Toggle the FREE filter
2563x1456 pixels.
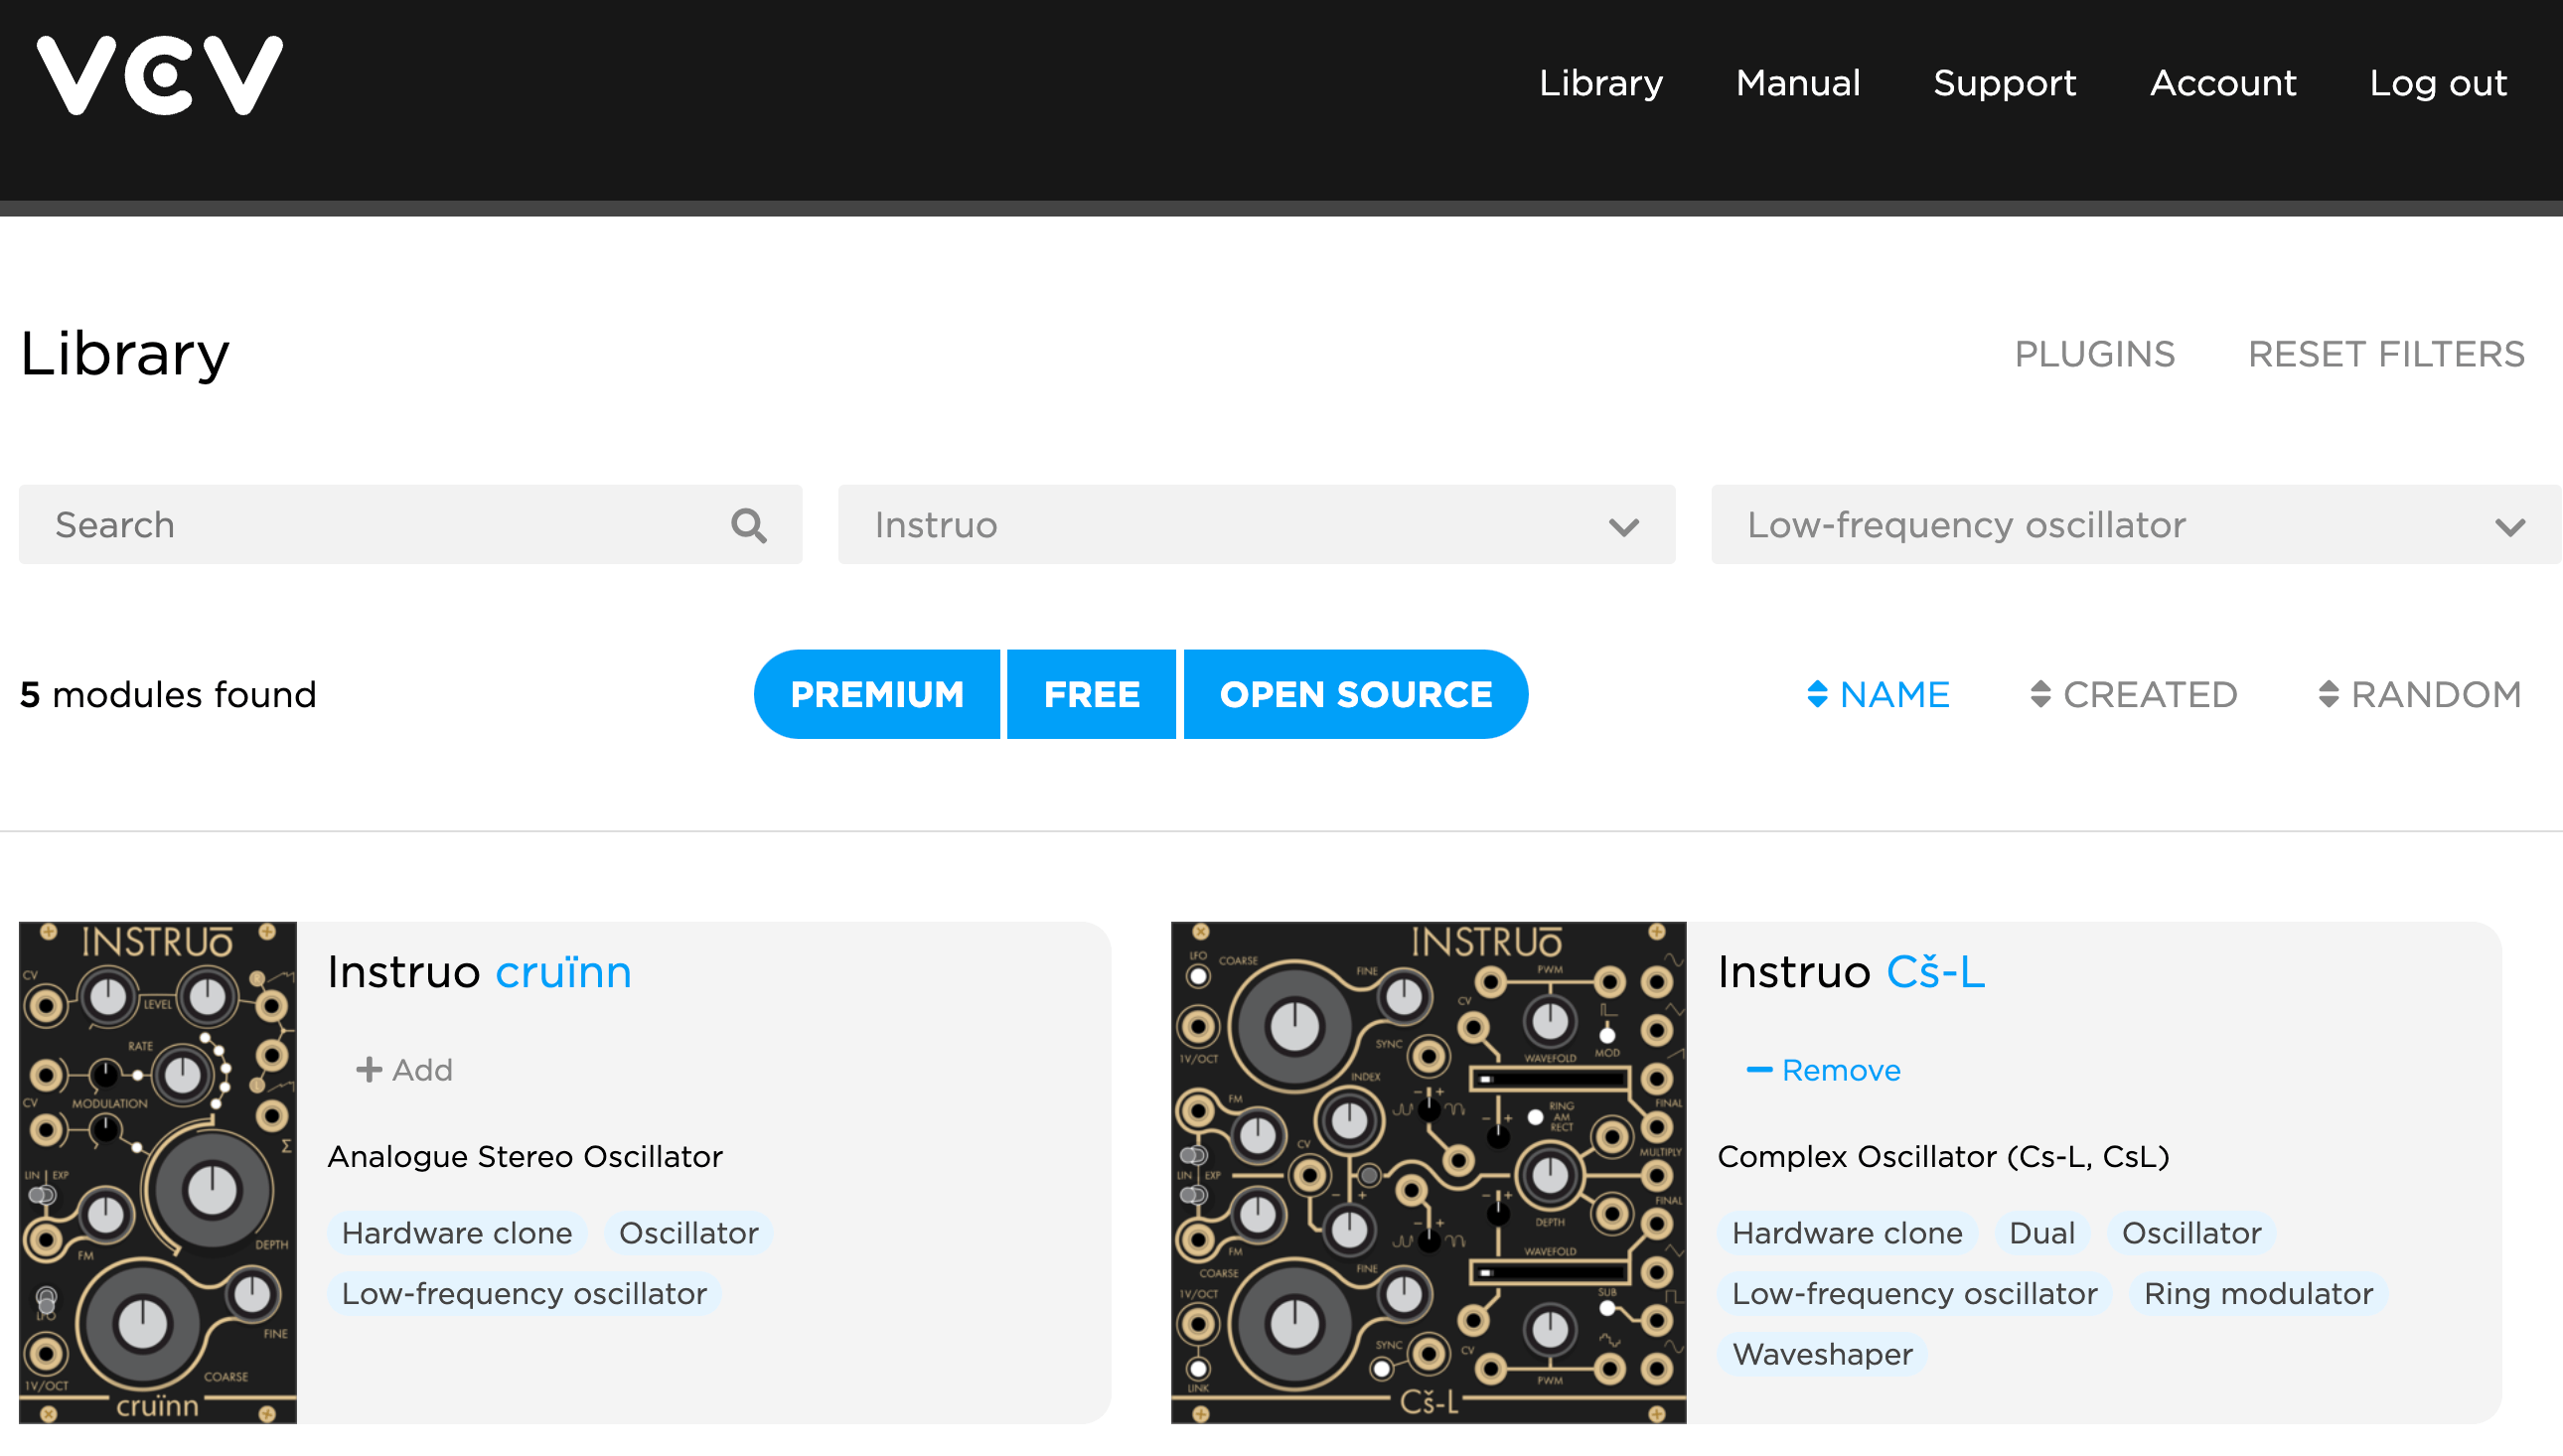coord(1091,694)
